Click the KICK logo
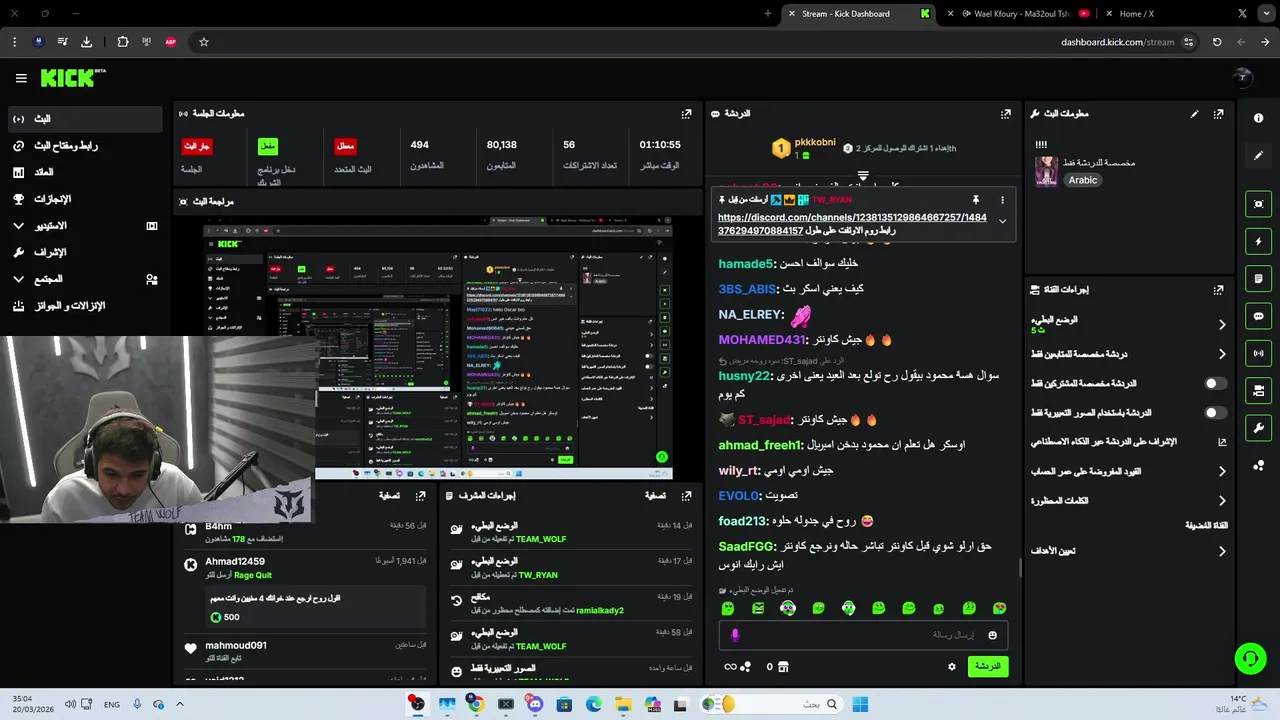 pos(73,78)
